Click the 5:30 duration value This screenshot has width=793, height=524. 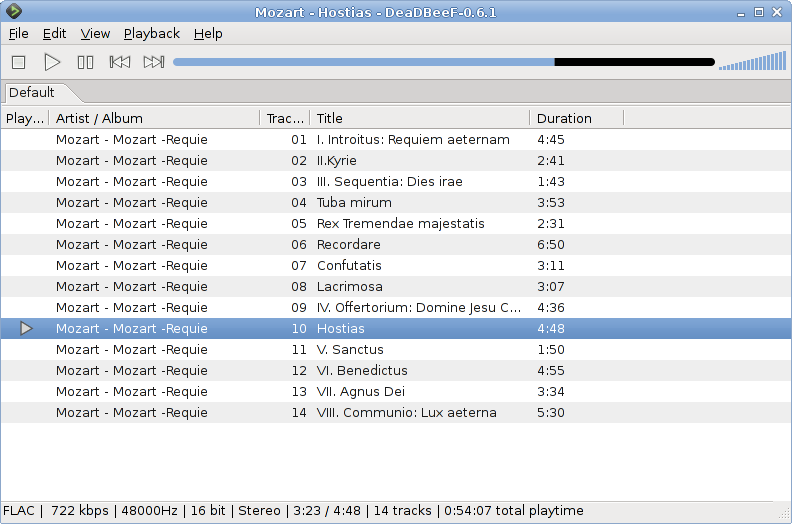tap(551, 413)
